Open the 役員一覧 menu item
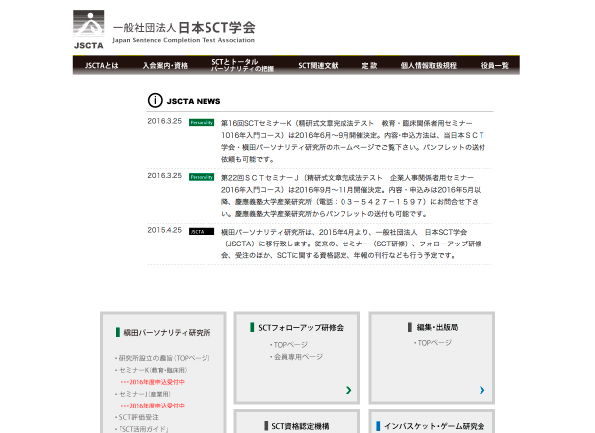595x433 pixels. tap(494, 66)
